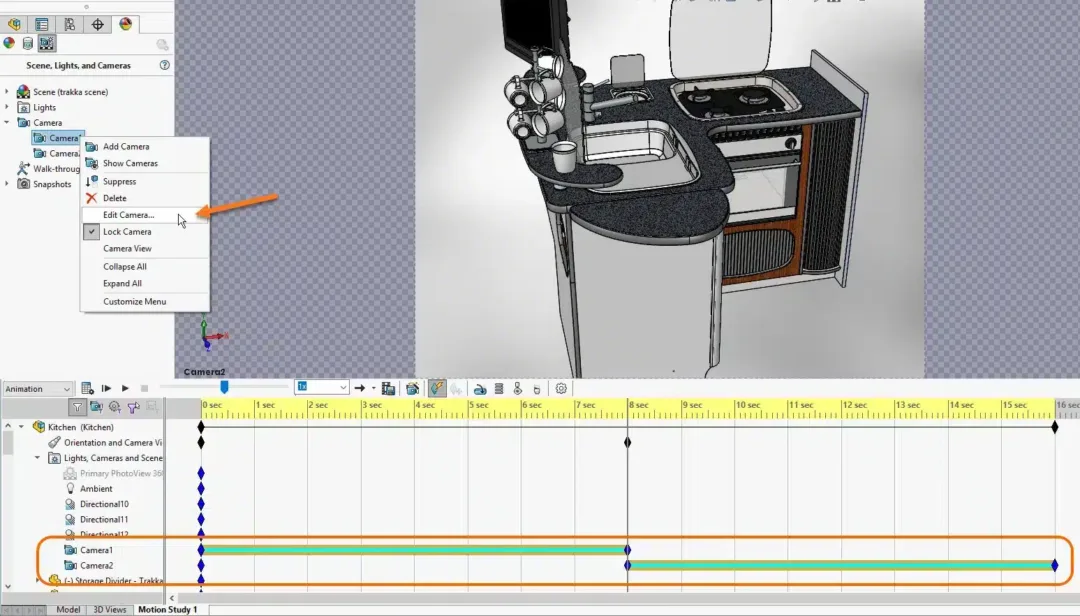The image size is (1080, 616).
Task: Click the Calculate motion study icon
Action: click(x=86, y=388)
